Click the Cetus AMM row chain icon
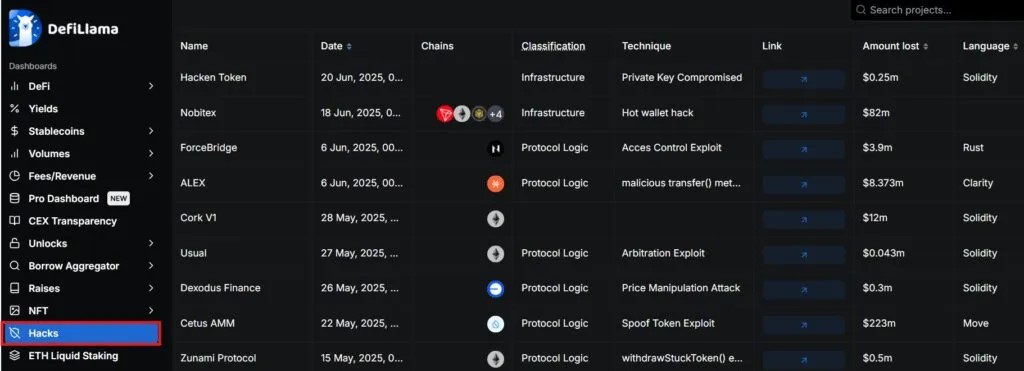Viewport: 1024px width, 371px height. [496, 323]
